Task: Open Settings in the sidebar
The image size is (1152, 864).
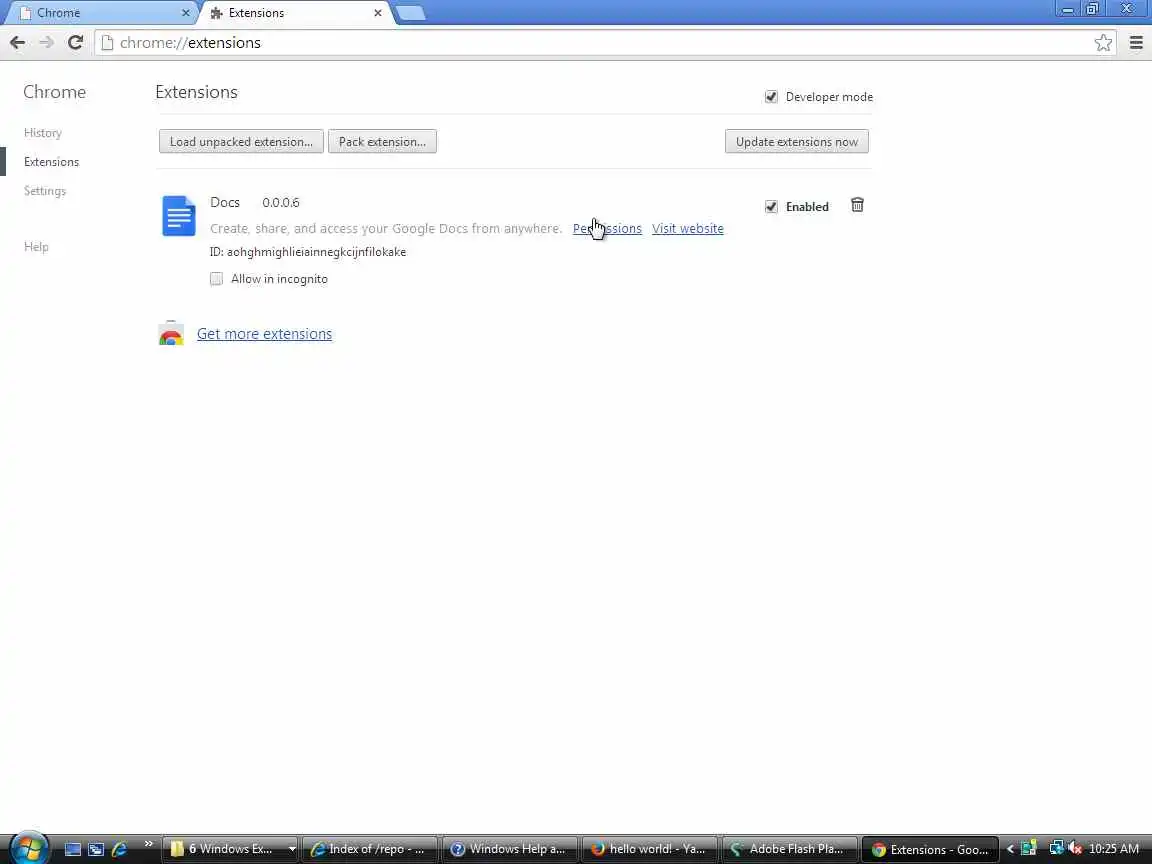Action: (45, 191)
